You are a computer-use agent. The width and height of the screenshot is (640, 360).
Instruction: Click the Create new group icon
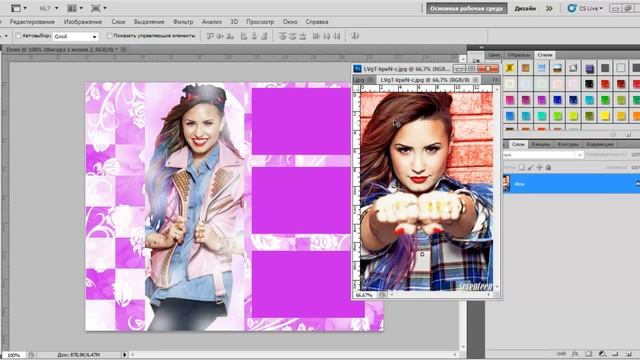tap(615, 354)
